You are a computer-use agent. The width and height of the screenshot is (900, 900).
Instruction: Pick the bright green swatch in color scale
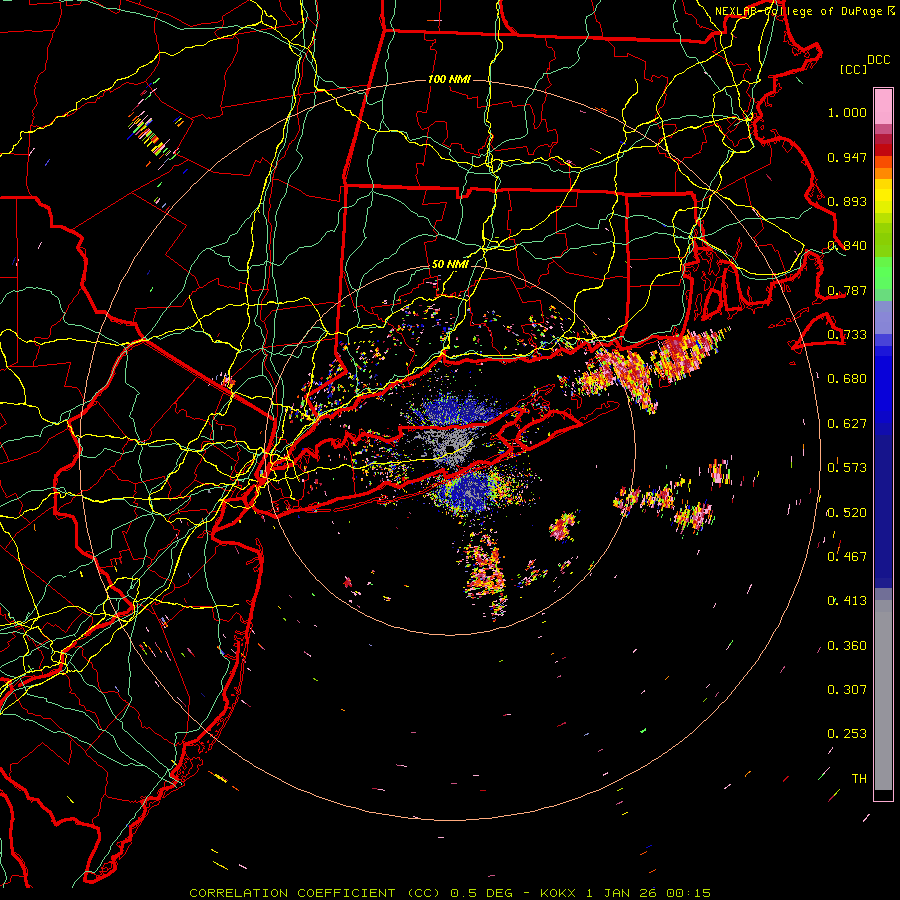tap(883, 273)
